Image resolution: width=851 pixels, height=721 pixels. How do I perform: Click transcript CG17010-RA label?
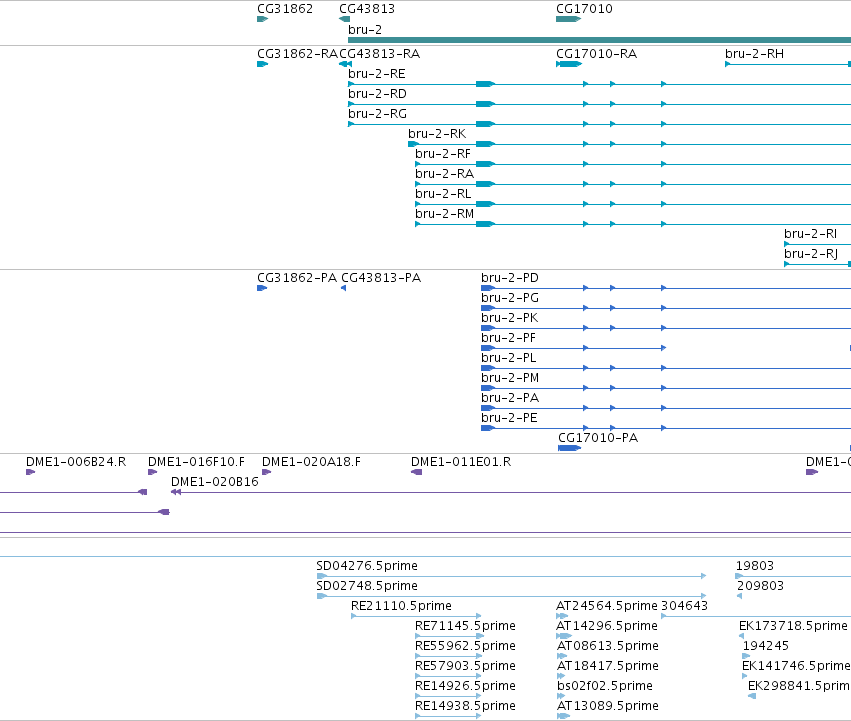pos(596,54)
